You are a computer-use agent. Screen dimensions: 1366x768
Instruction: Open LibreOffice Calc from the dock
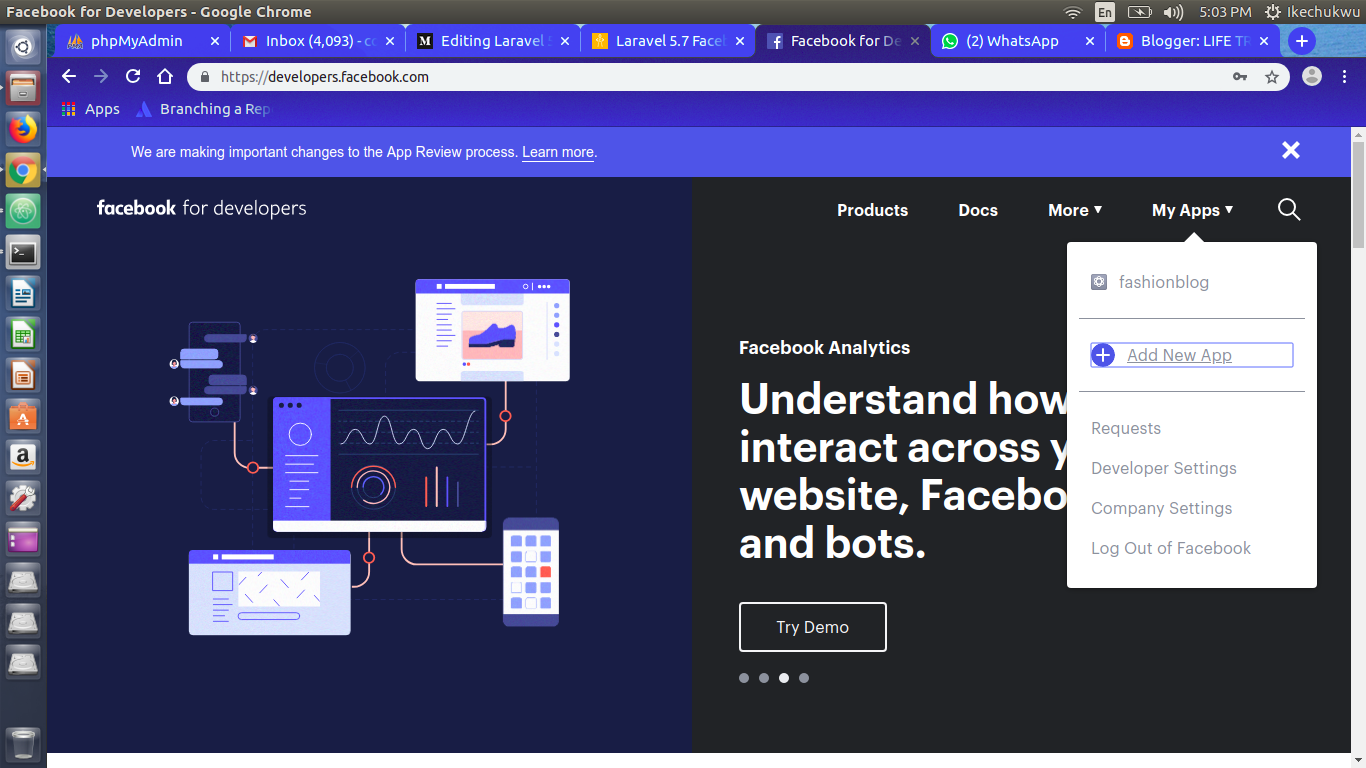[x=23, y=335]
